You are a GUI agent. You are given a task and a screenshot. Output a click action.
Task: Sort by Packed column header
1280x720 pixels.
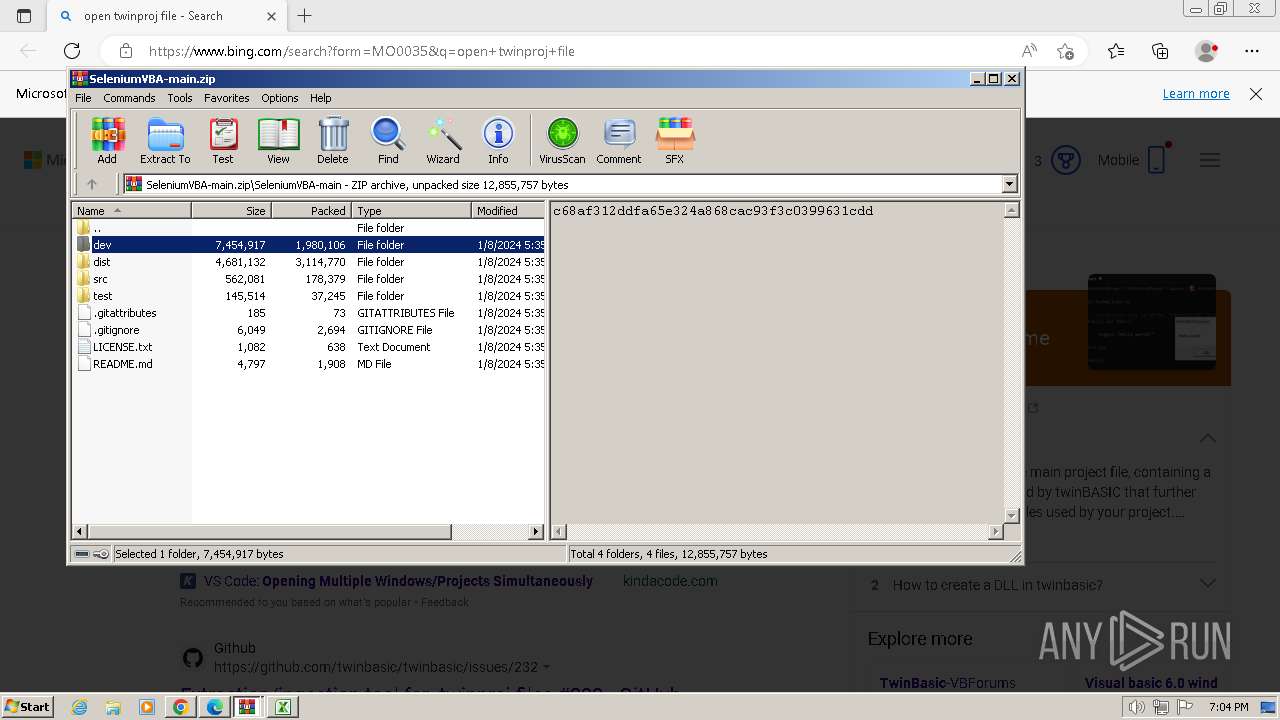pos(311,210)
